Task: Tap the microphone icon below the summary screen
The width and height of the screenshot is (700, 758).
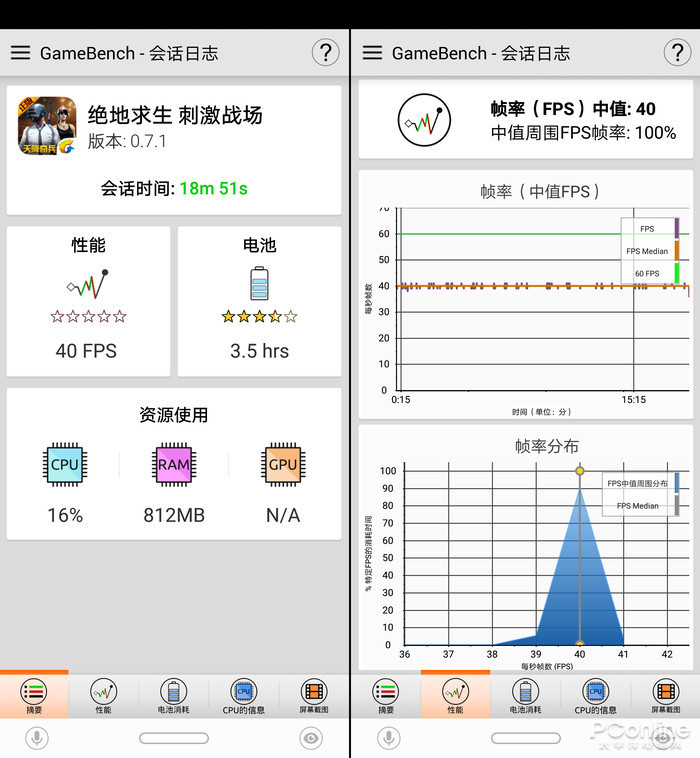Action: [37, 738]
